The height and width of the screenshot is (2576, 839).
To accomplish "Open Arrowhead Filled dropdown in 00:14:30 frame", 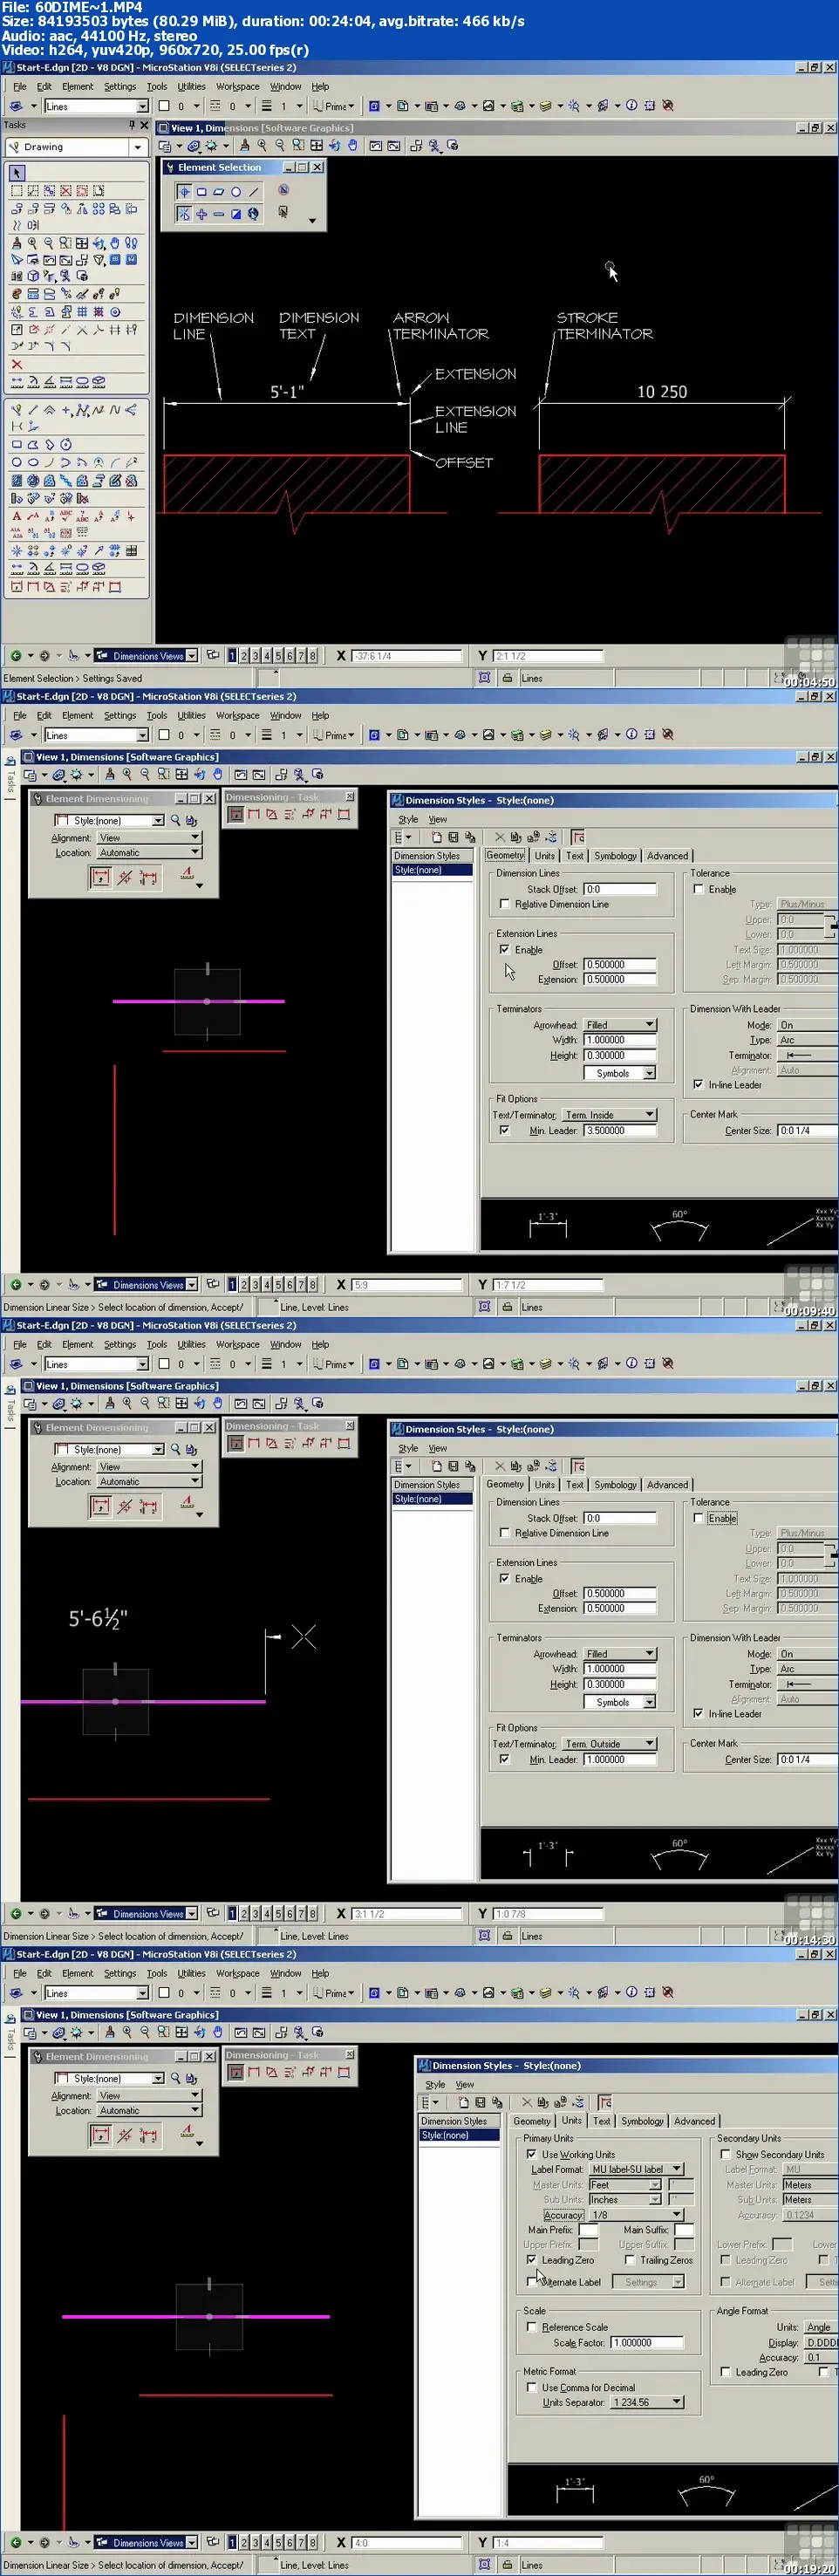I will [620, 1654].
